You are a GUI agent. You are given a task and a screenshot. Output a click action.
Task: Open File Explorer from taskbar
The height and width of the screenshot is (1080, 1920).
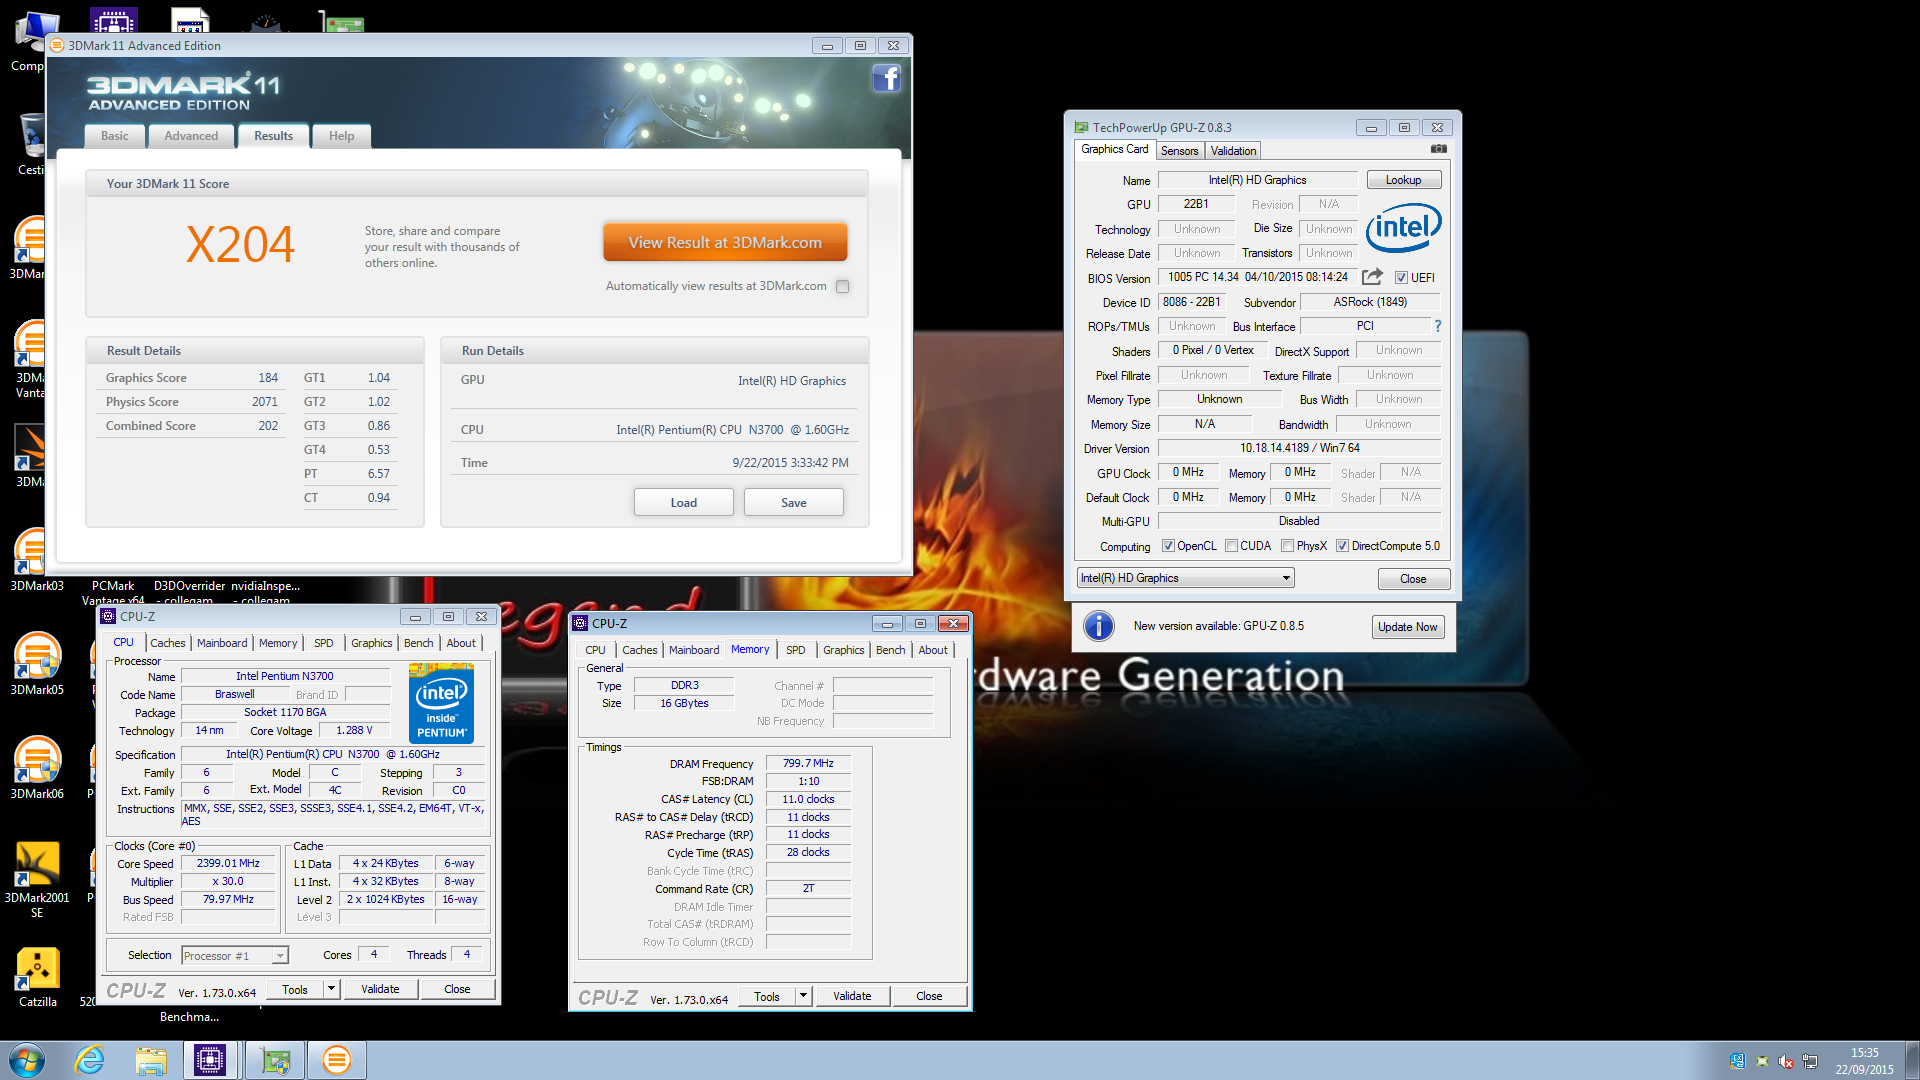point(151,1060)
